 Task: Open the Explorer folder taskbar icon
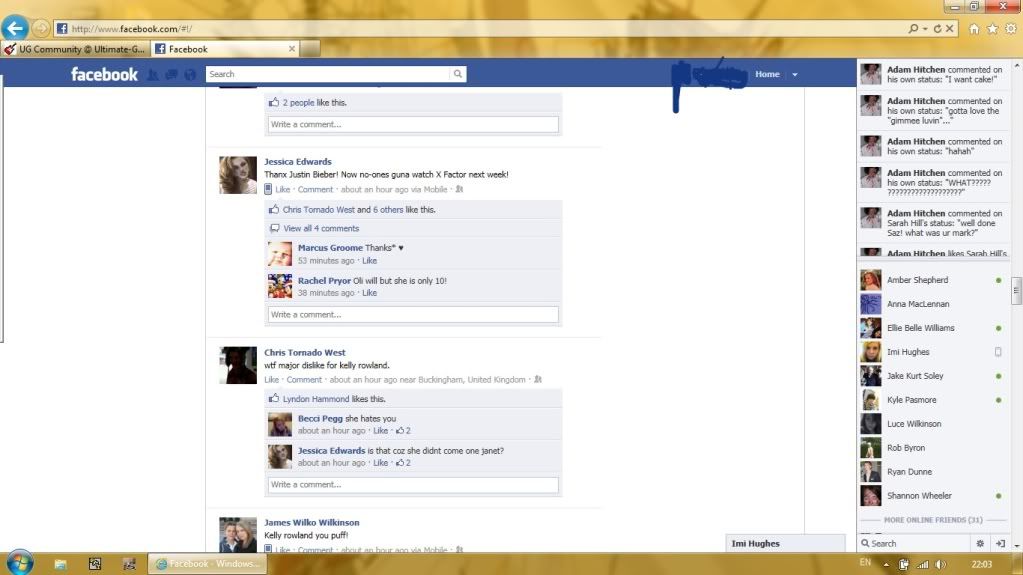(61, 564)
